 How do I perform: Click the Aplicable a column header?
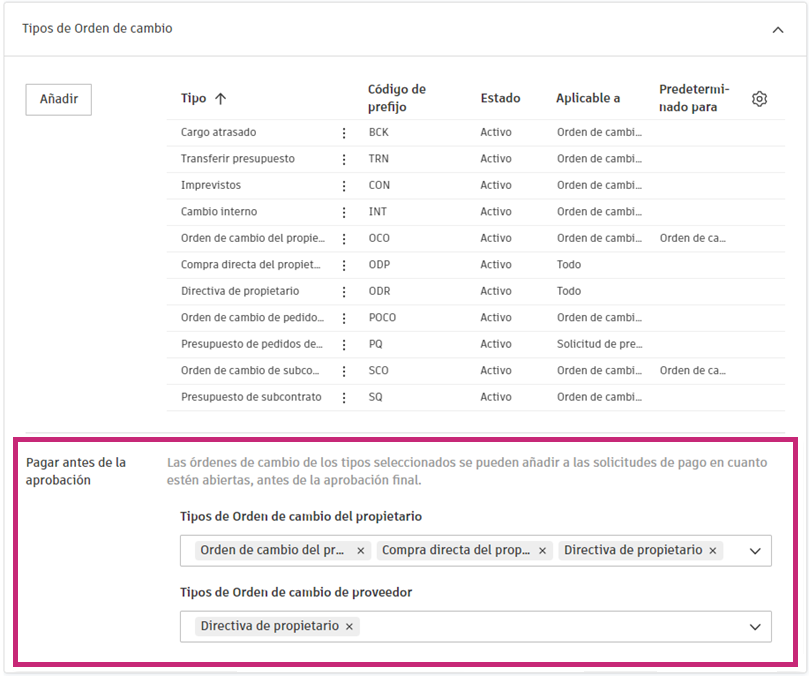tap(589, 98)
